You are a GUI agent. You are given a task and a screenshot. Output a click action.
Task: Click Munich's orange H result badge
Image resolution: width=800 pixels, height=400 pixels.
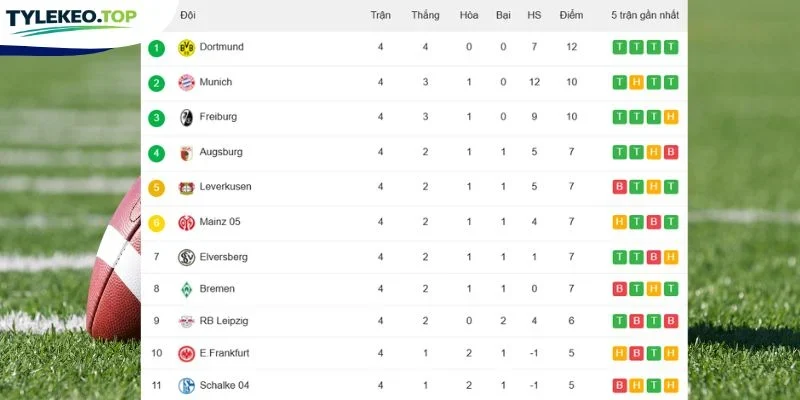coord(636,82)
